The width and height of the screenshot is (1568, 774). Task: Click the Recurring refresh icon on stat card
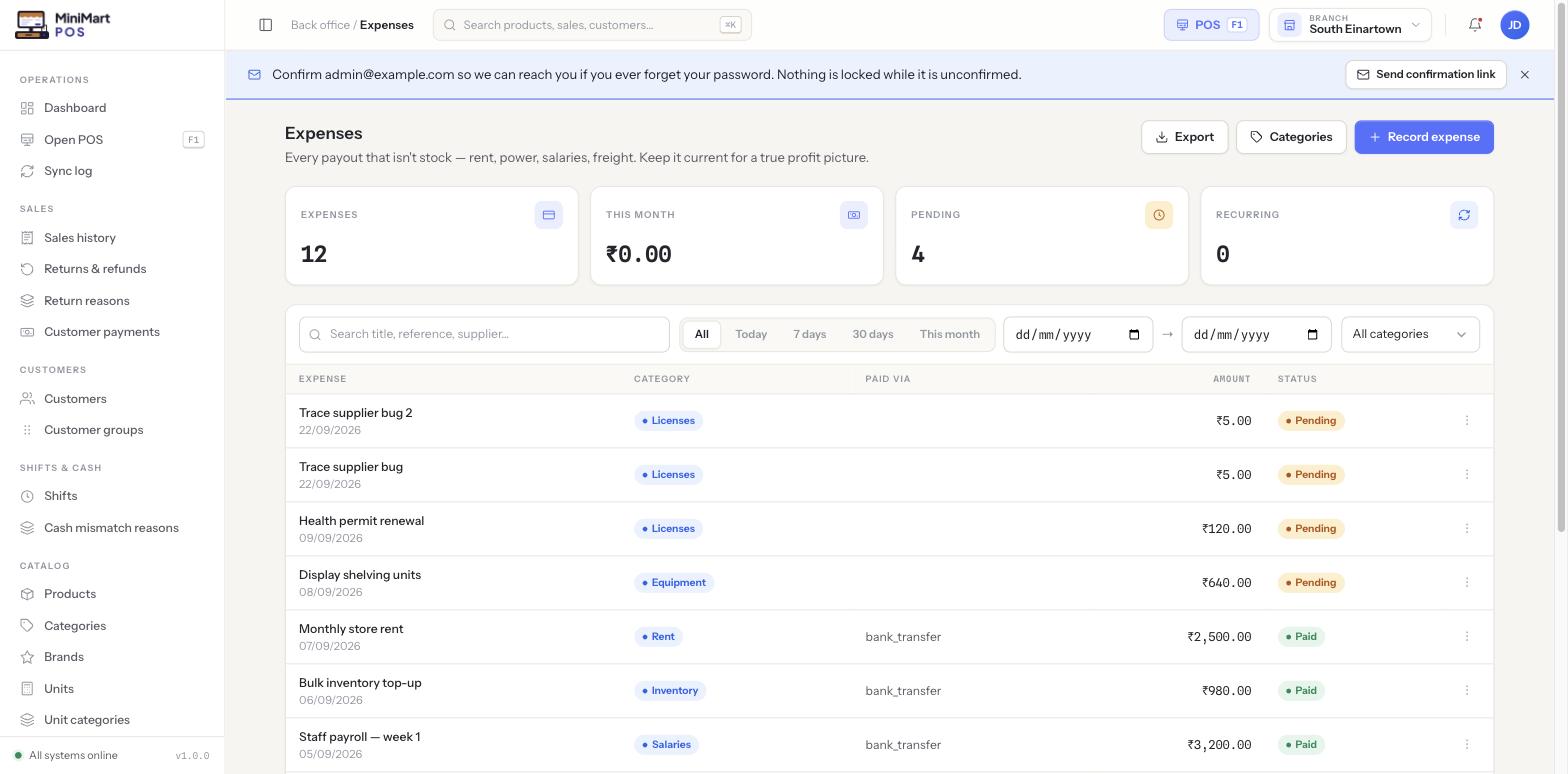1464,215
